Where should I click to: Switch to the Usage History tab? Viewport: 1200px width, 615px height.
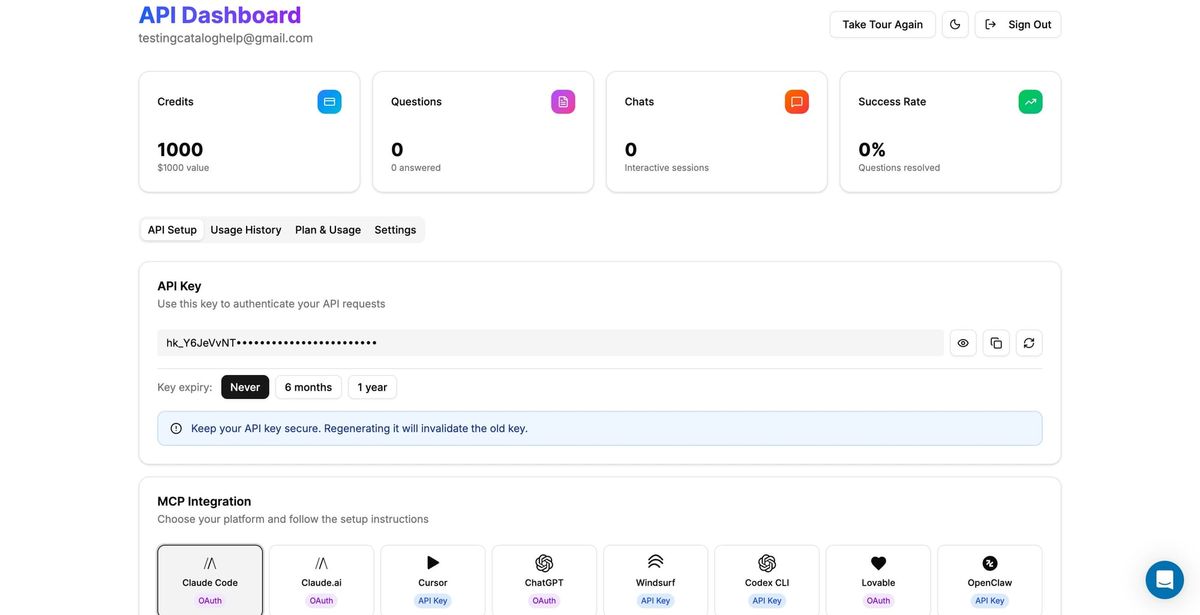[246, 230]
